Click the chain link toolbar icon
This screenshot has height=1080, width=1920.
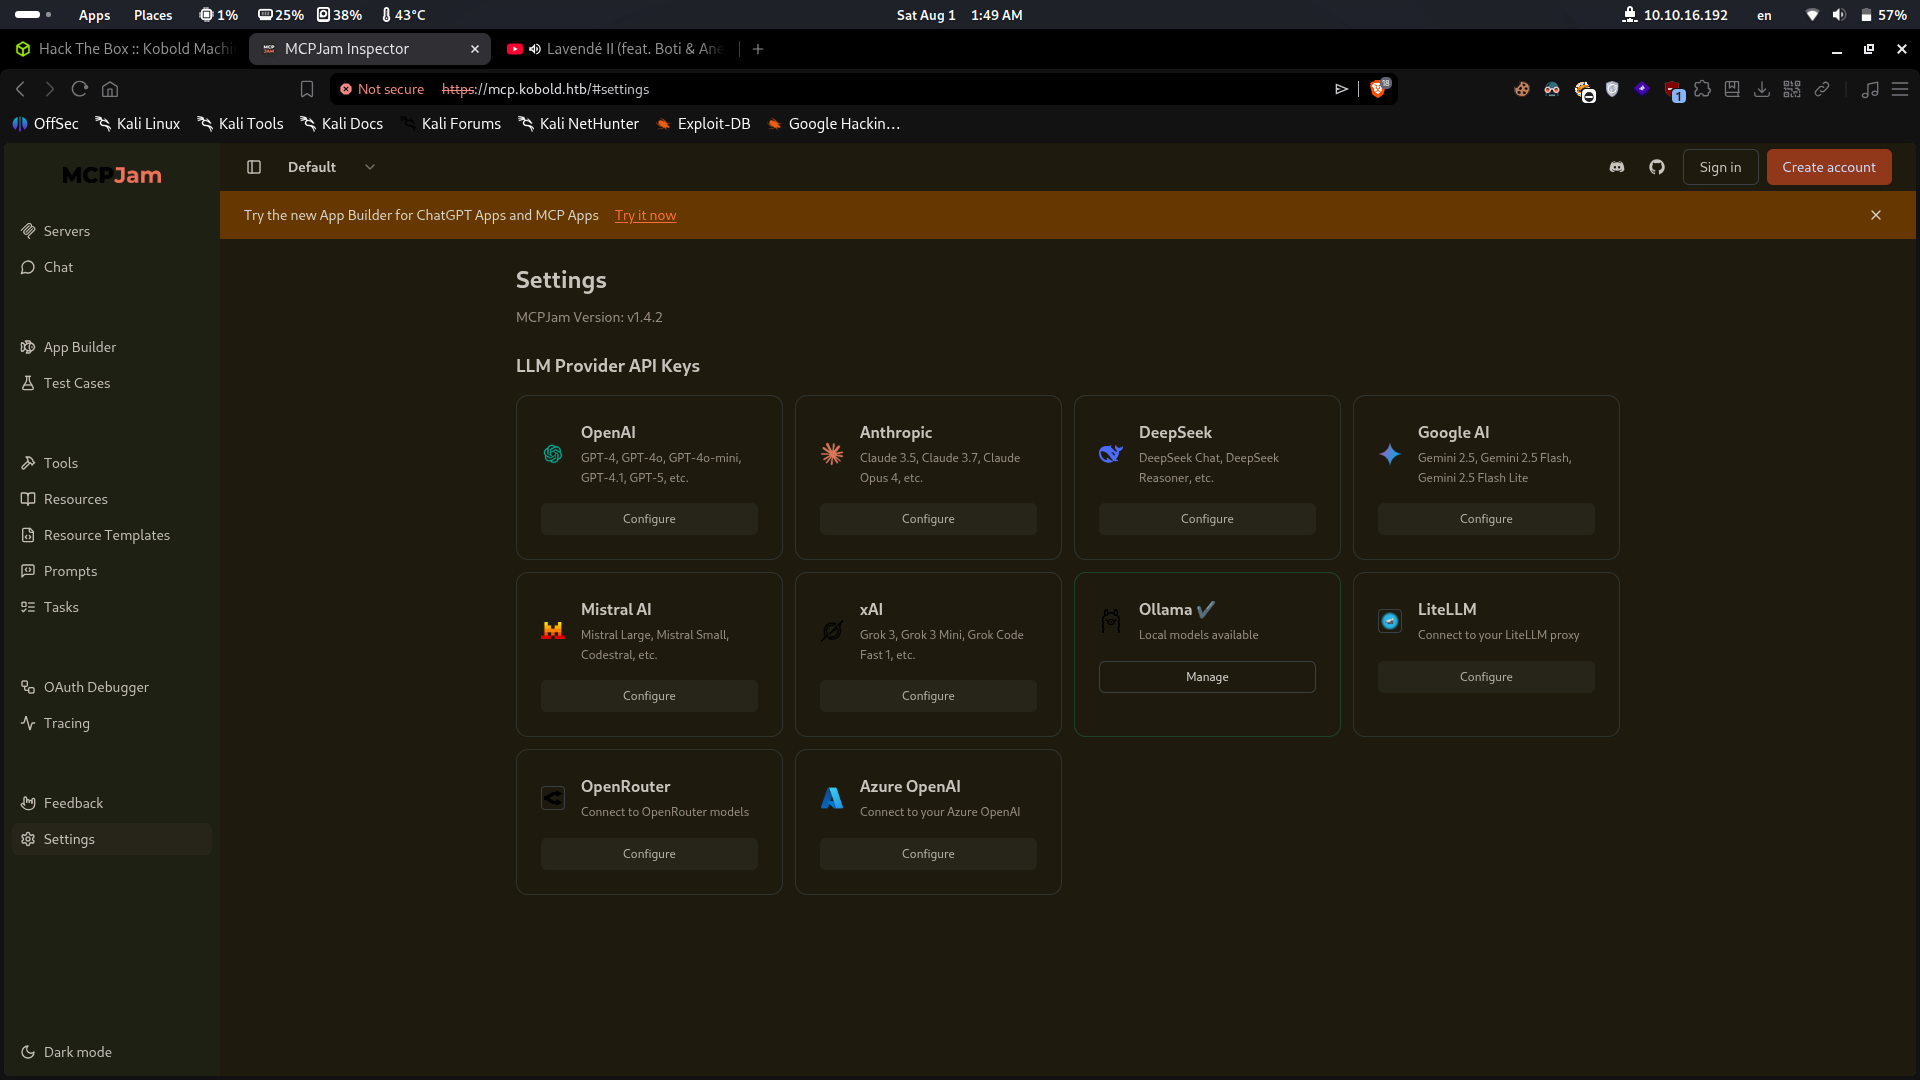click(1822, 89)
